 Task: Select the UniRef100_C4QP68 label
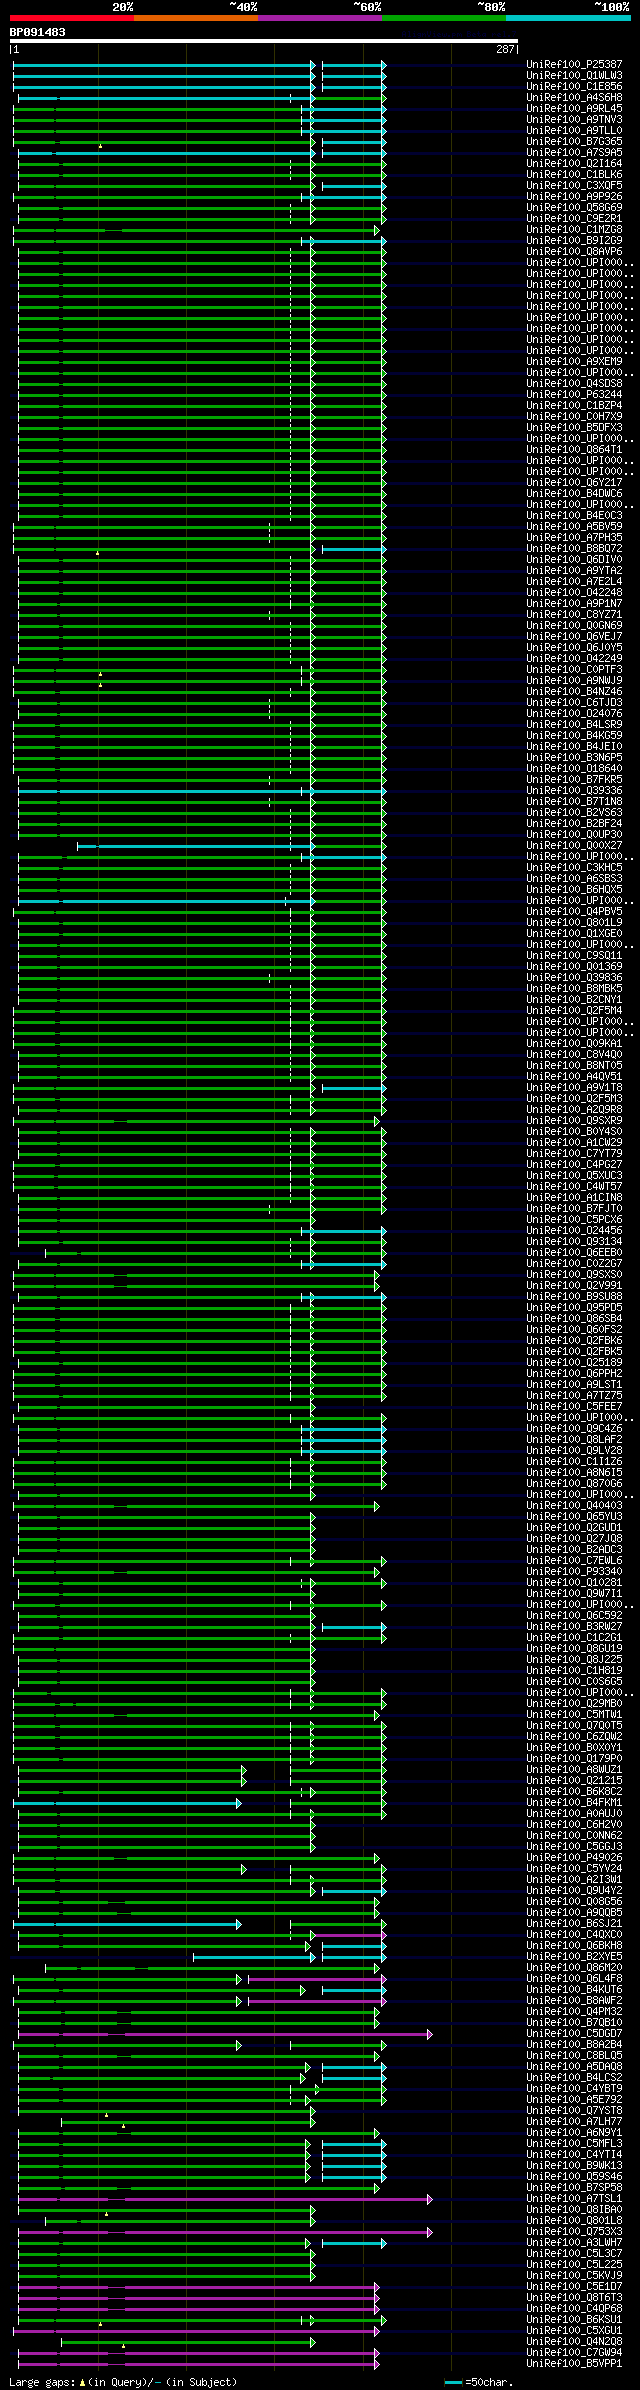574,2309
